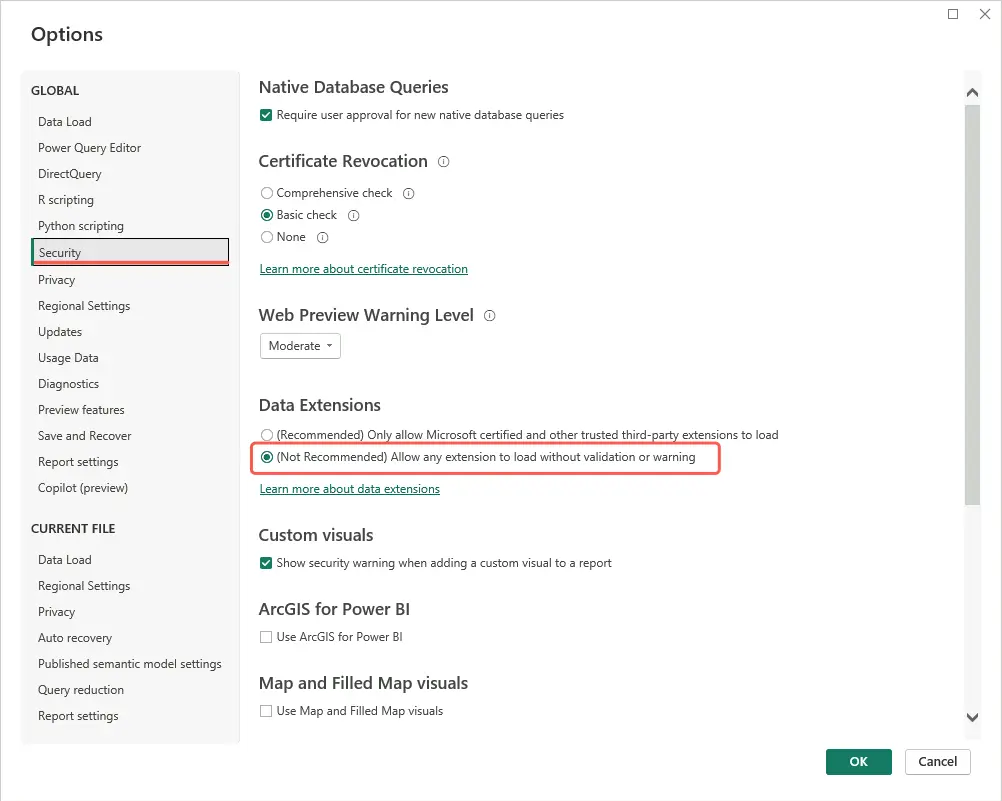
Task: Uncheck Require user approval for native queries
Action: point(266,115)
